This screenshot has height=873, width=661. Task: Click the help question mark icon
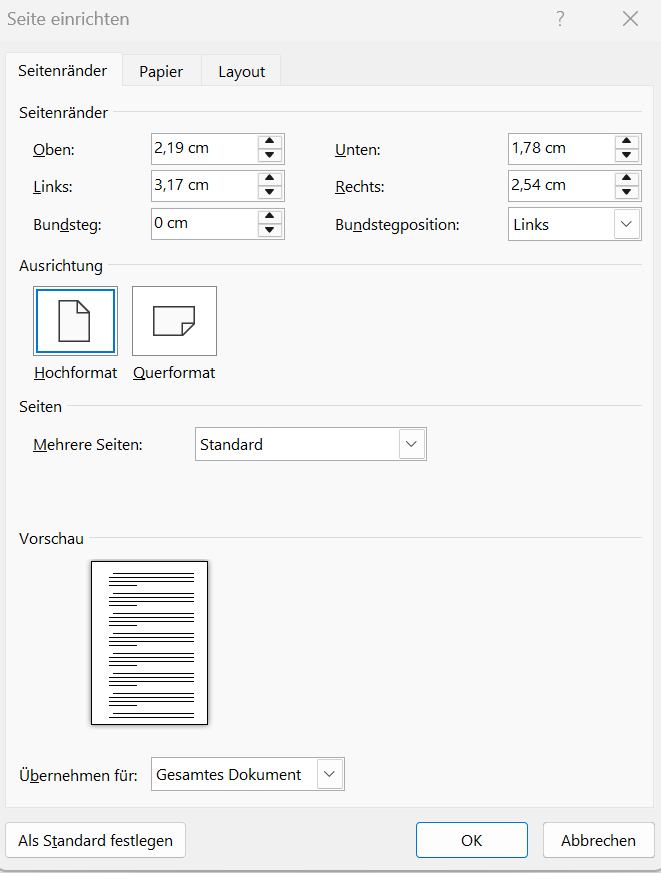coord(560,19)
